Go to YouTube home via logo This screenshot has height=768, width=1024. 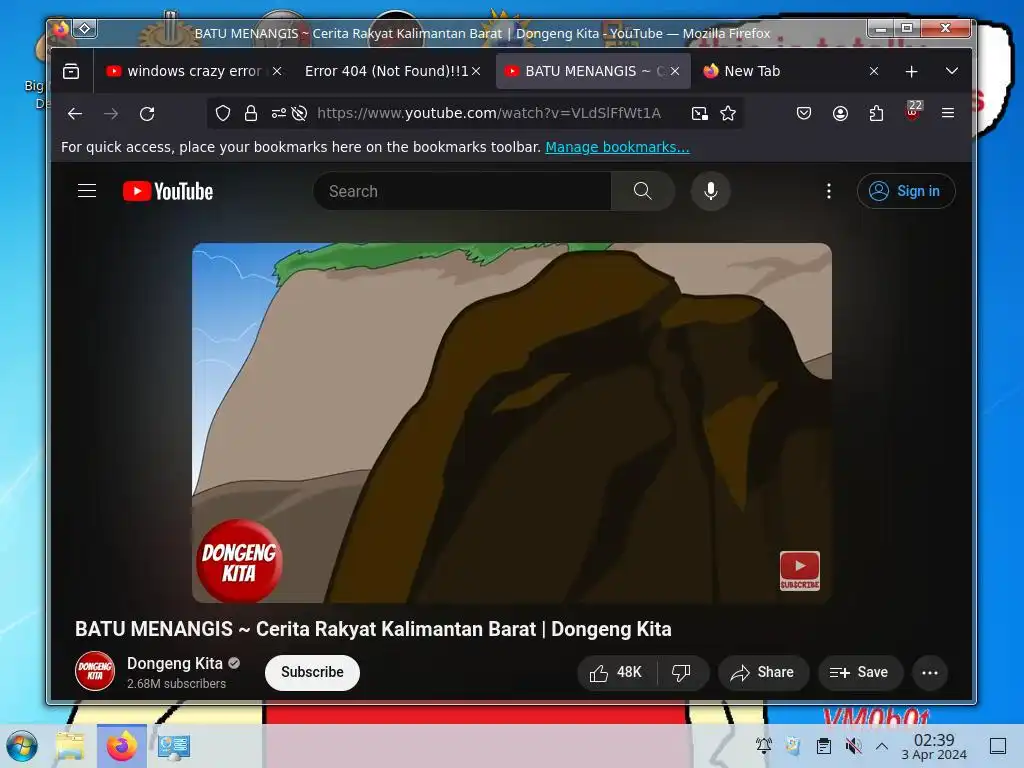(168, 191)
